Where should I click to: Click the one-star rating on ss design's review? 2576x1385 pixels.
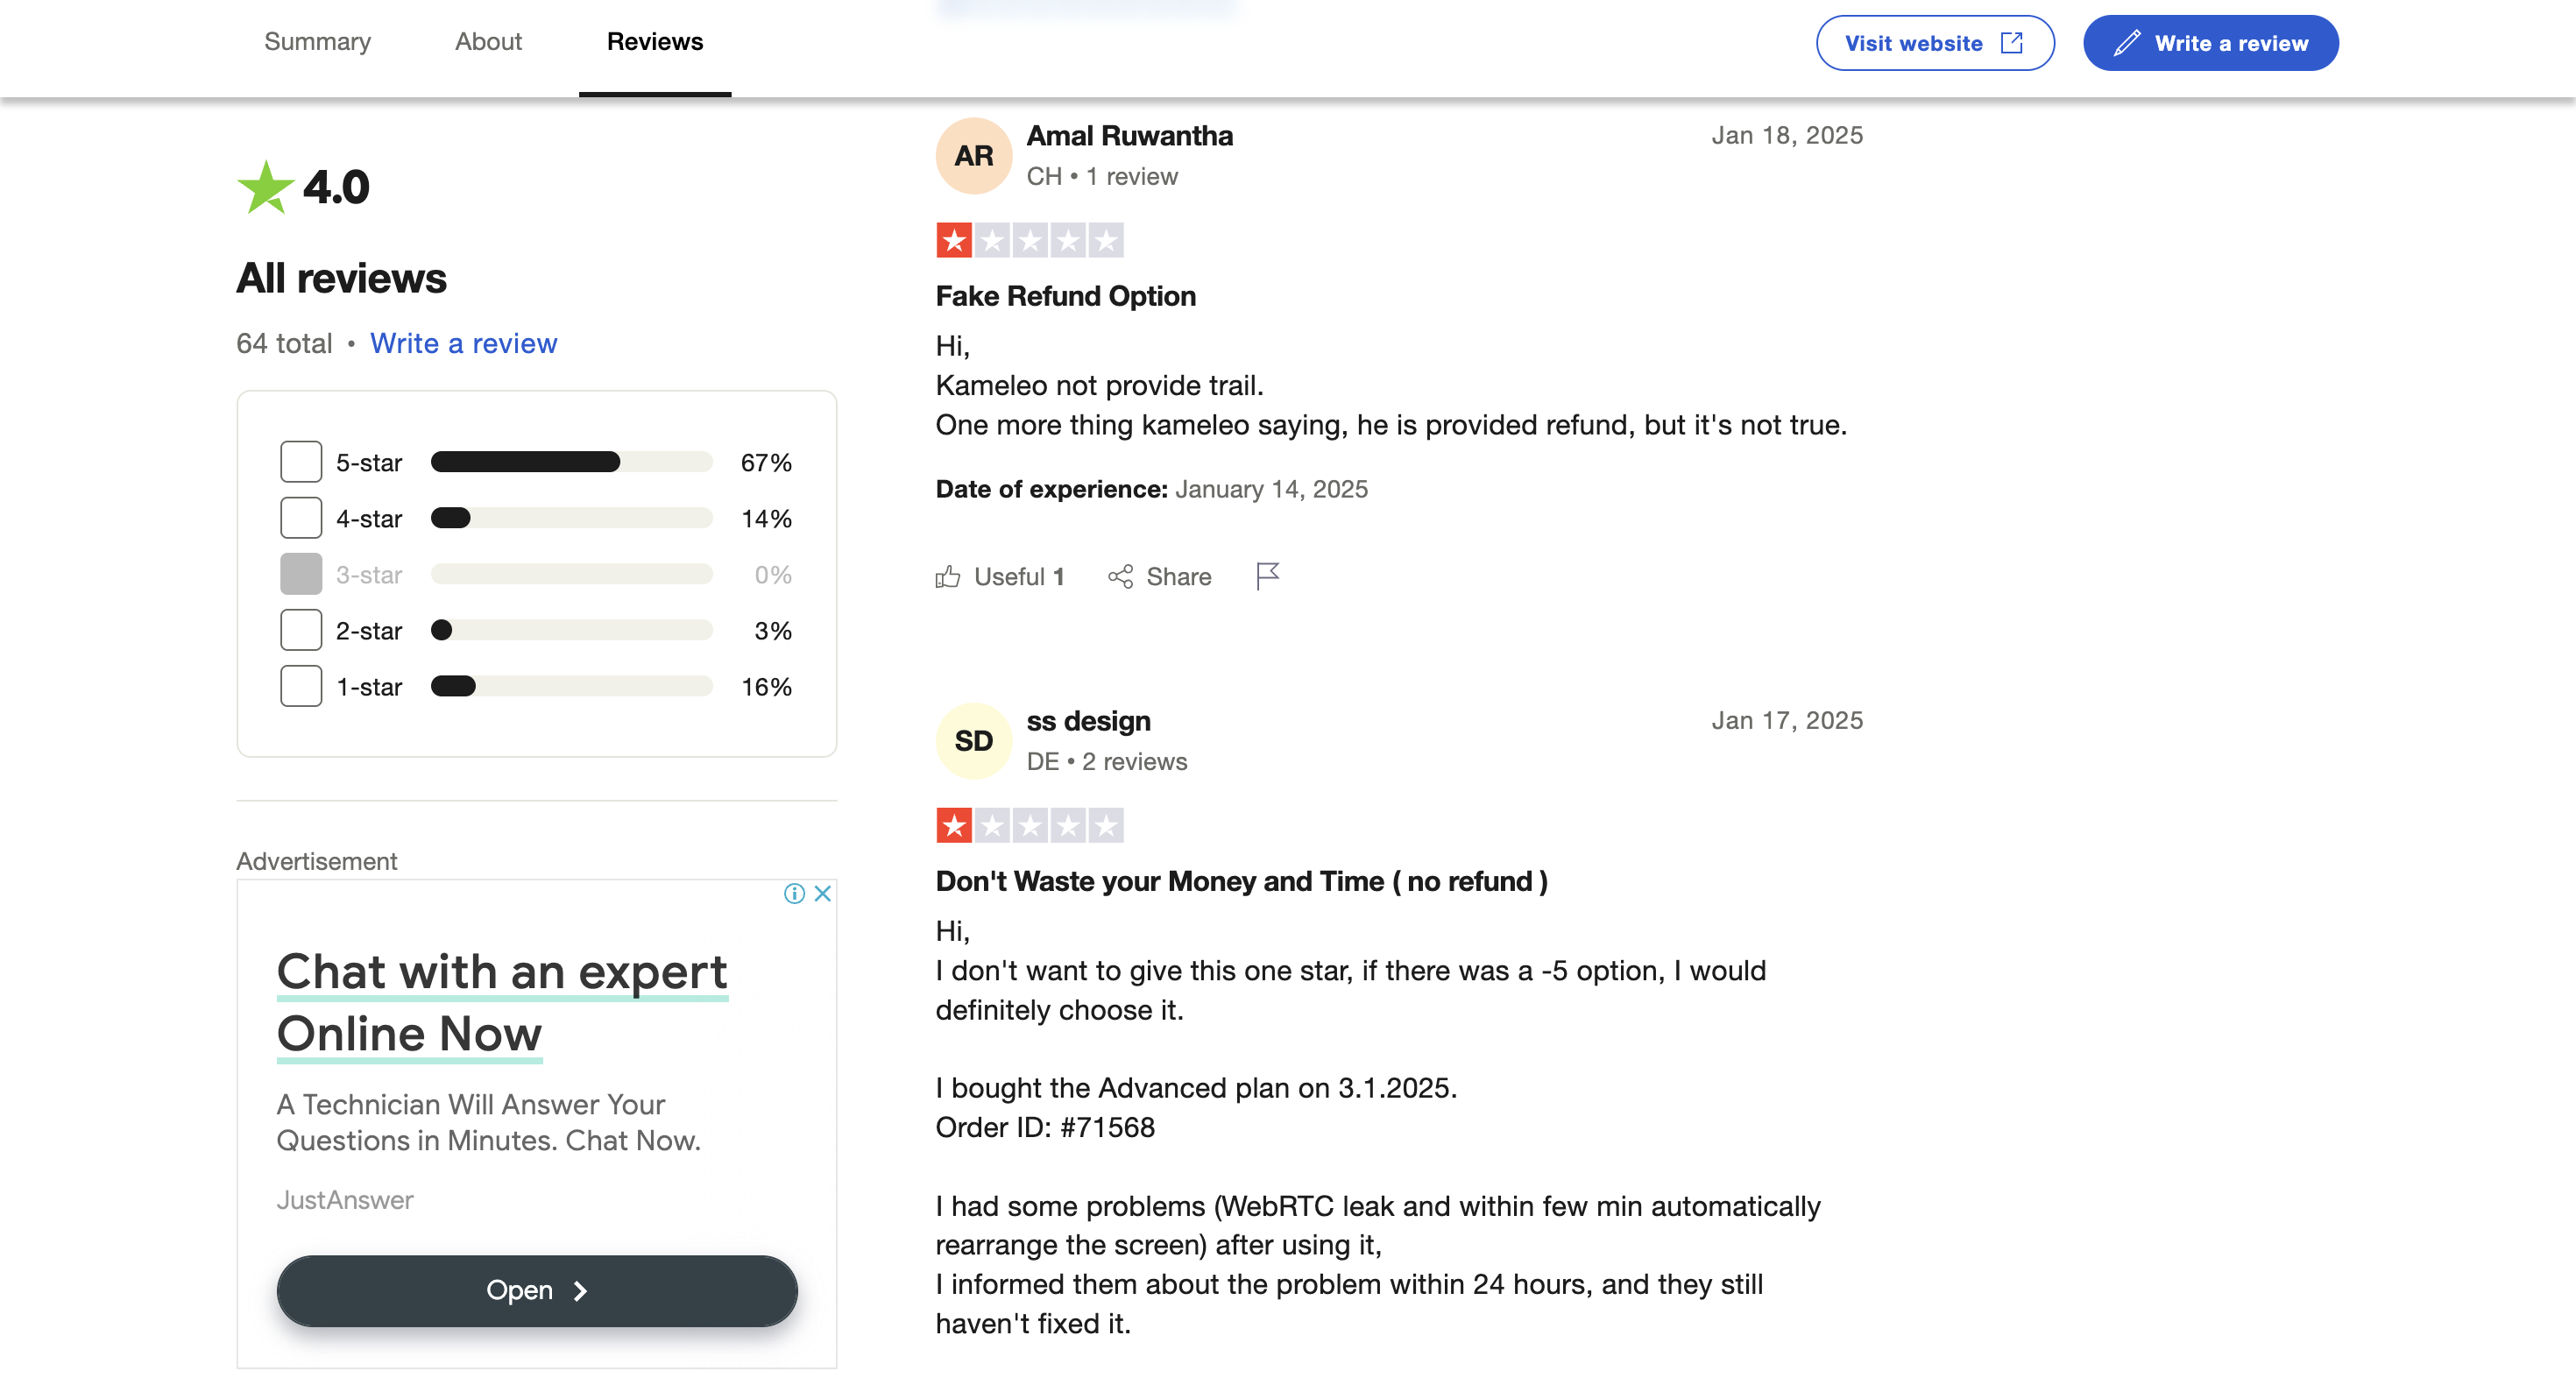(1030, 825)
